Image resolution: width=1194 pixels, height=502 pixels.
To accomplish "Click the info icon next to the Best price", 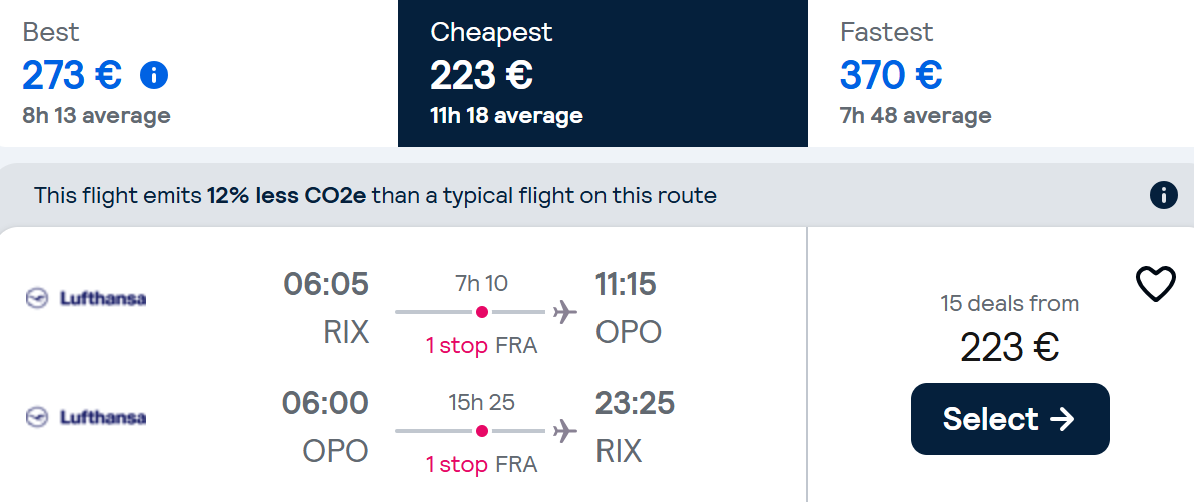I will tap(154, 75).
